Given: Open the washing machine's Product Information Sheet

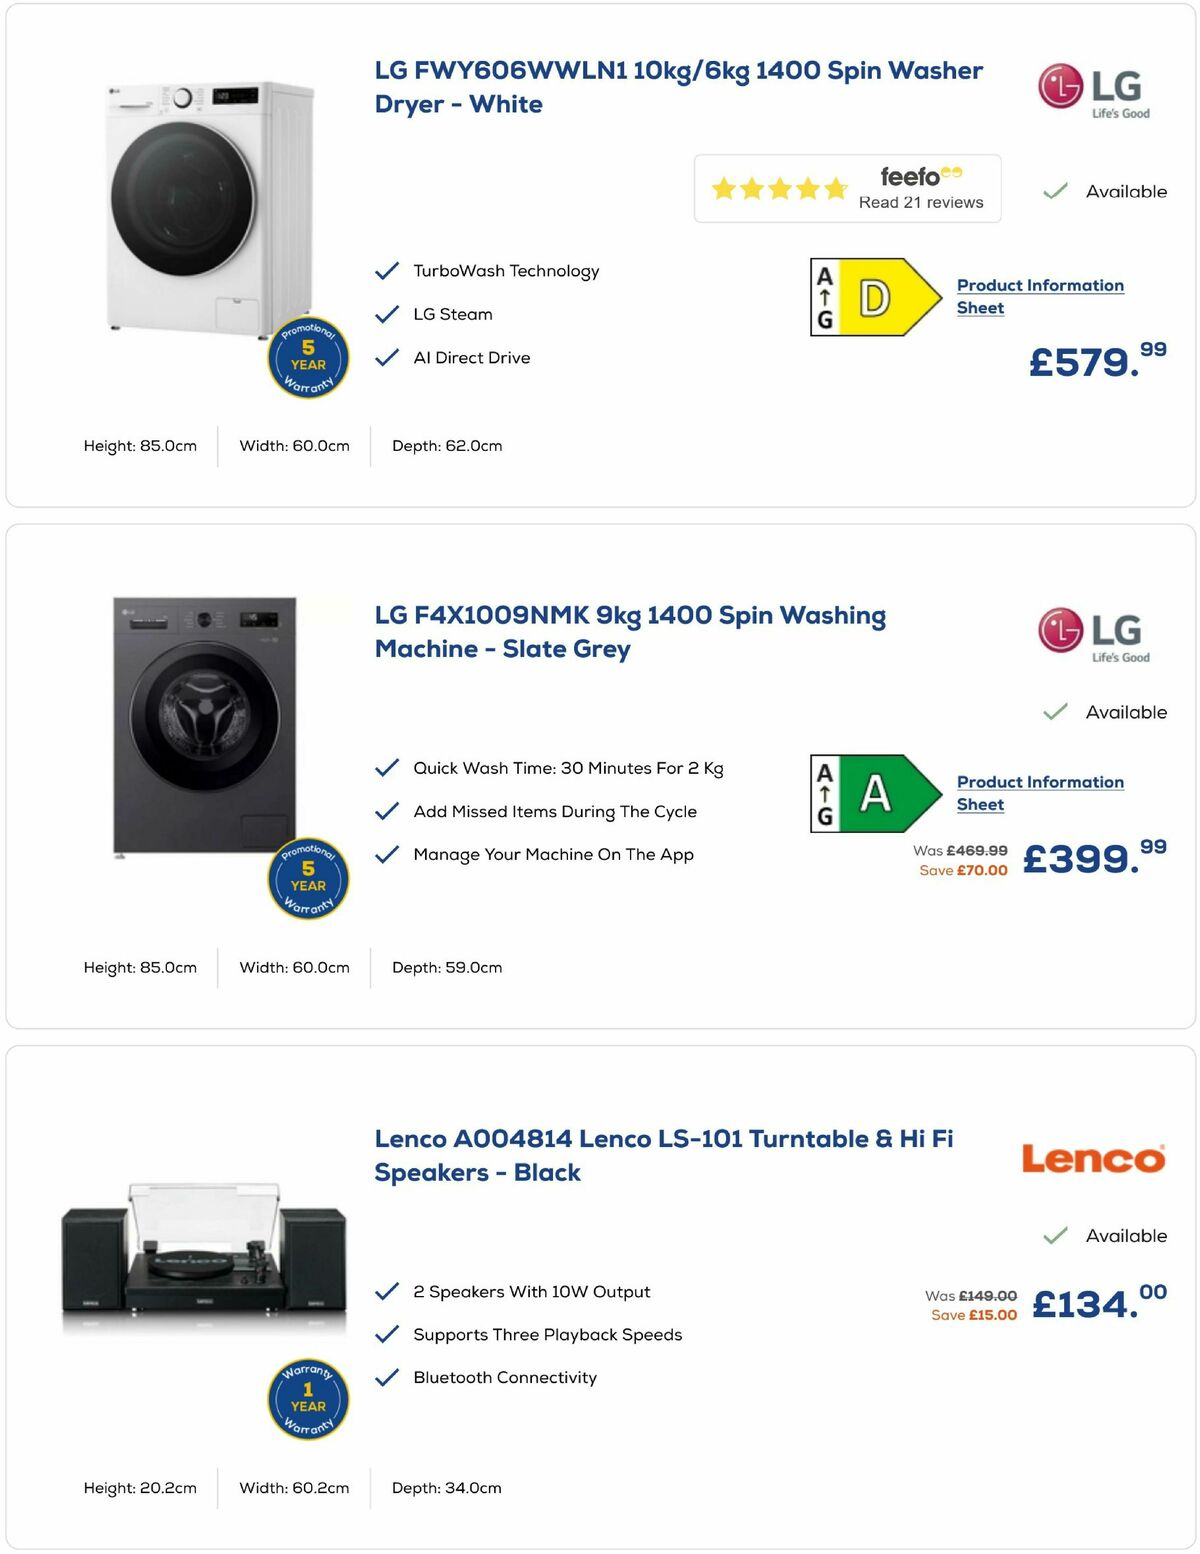Looking at the screenshot, I should tap(1039, 793).
